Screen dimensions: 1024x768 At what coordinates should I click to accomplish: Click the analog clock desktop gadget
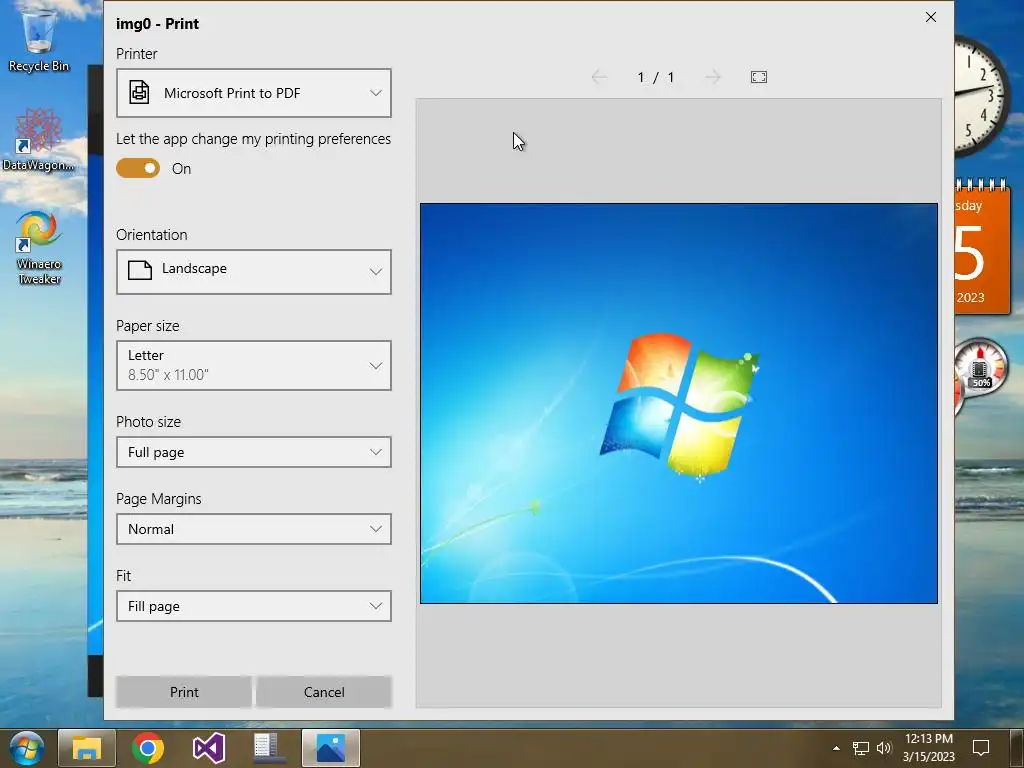(981, 97)
